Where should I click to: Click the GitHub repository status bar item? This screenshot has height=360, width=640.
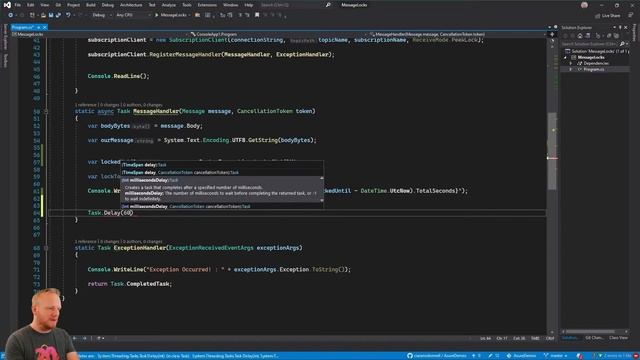[436, 356]
